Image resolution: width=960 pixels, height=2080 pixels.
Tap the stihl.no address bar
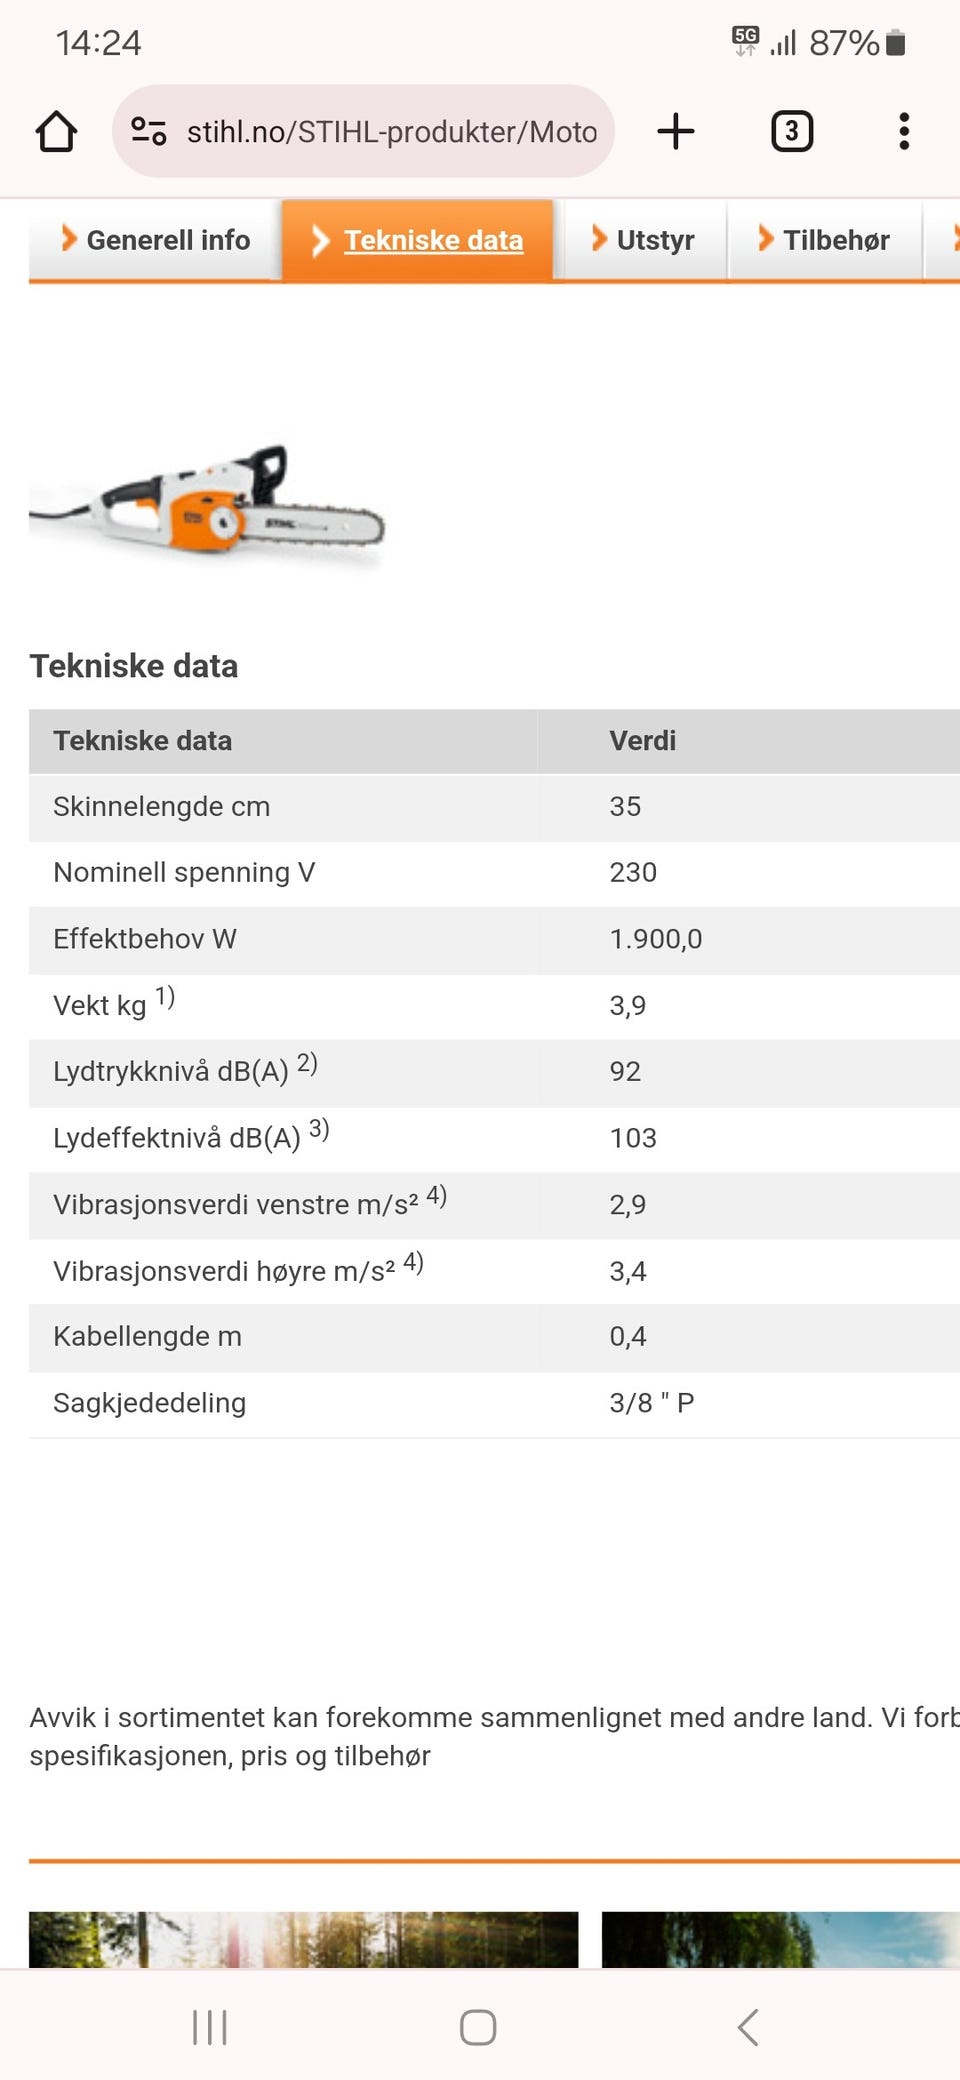(392, 131)
